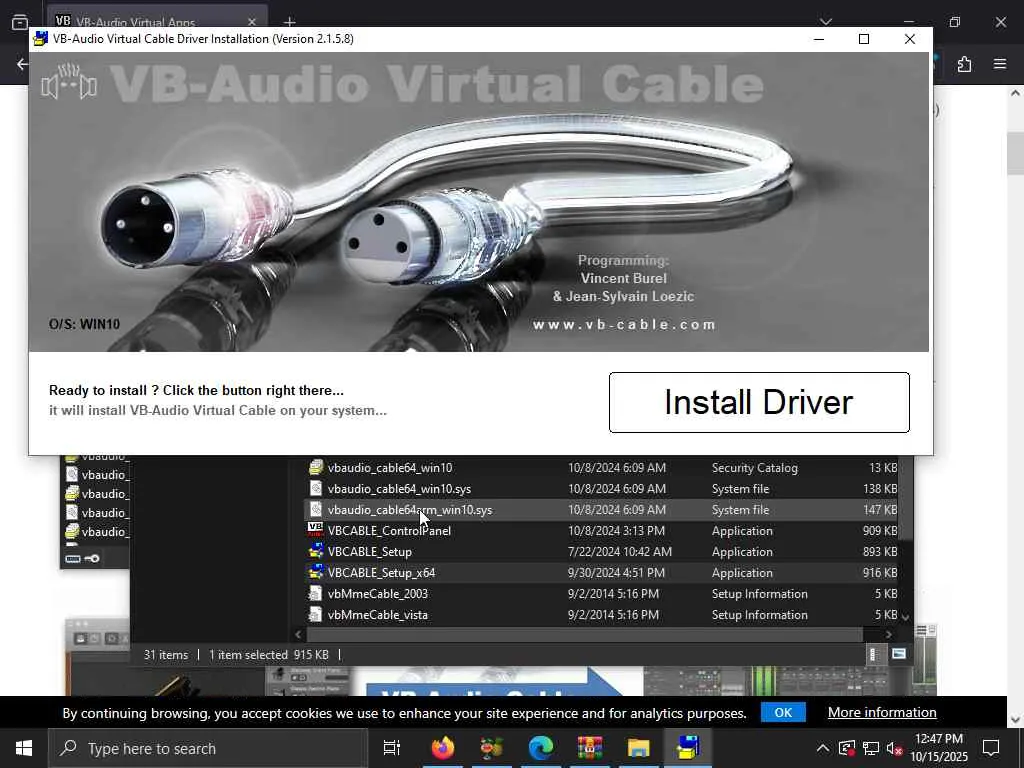Switch Explorer to large icons view

click(899, 654)
